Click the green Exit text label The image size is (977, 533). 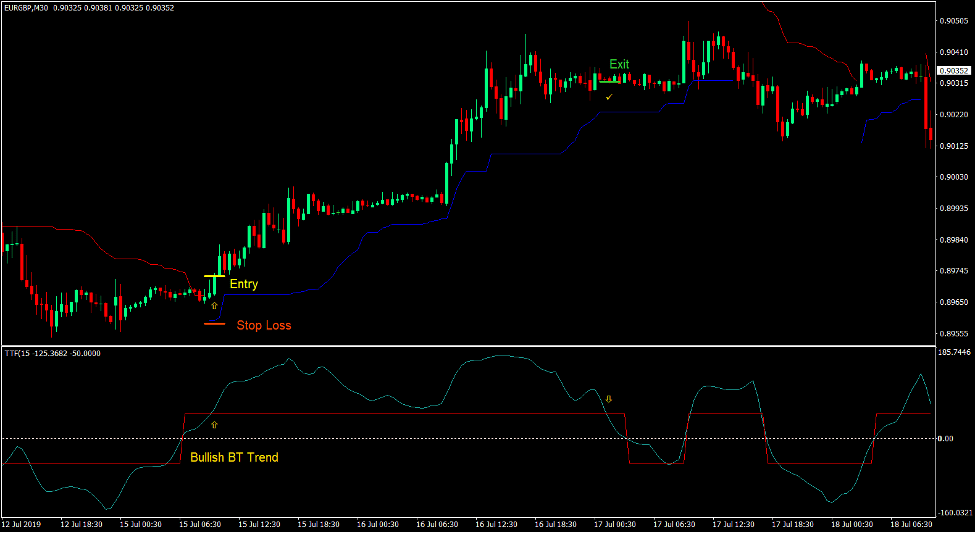(620, 64)
